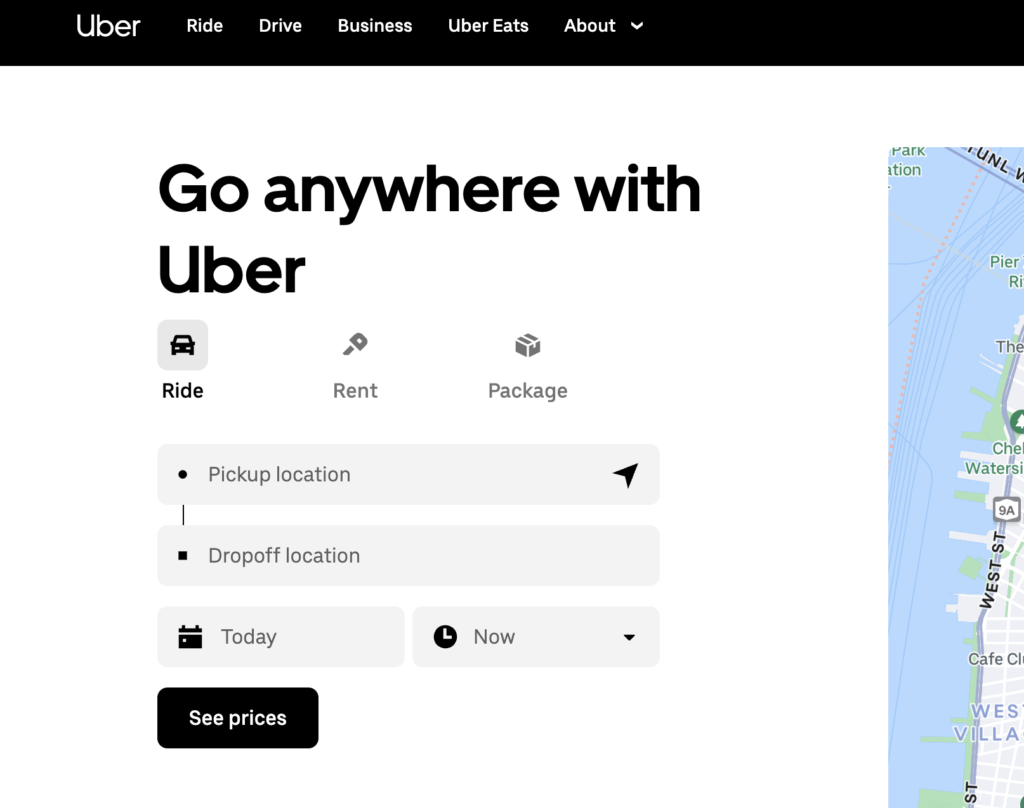Click the location arrow to use current location
Image resolution: width=1024 pixels, height=808 pixels.
click(626, 474)
